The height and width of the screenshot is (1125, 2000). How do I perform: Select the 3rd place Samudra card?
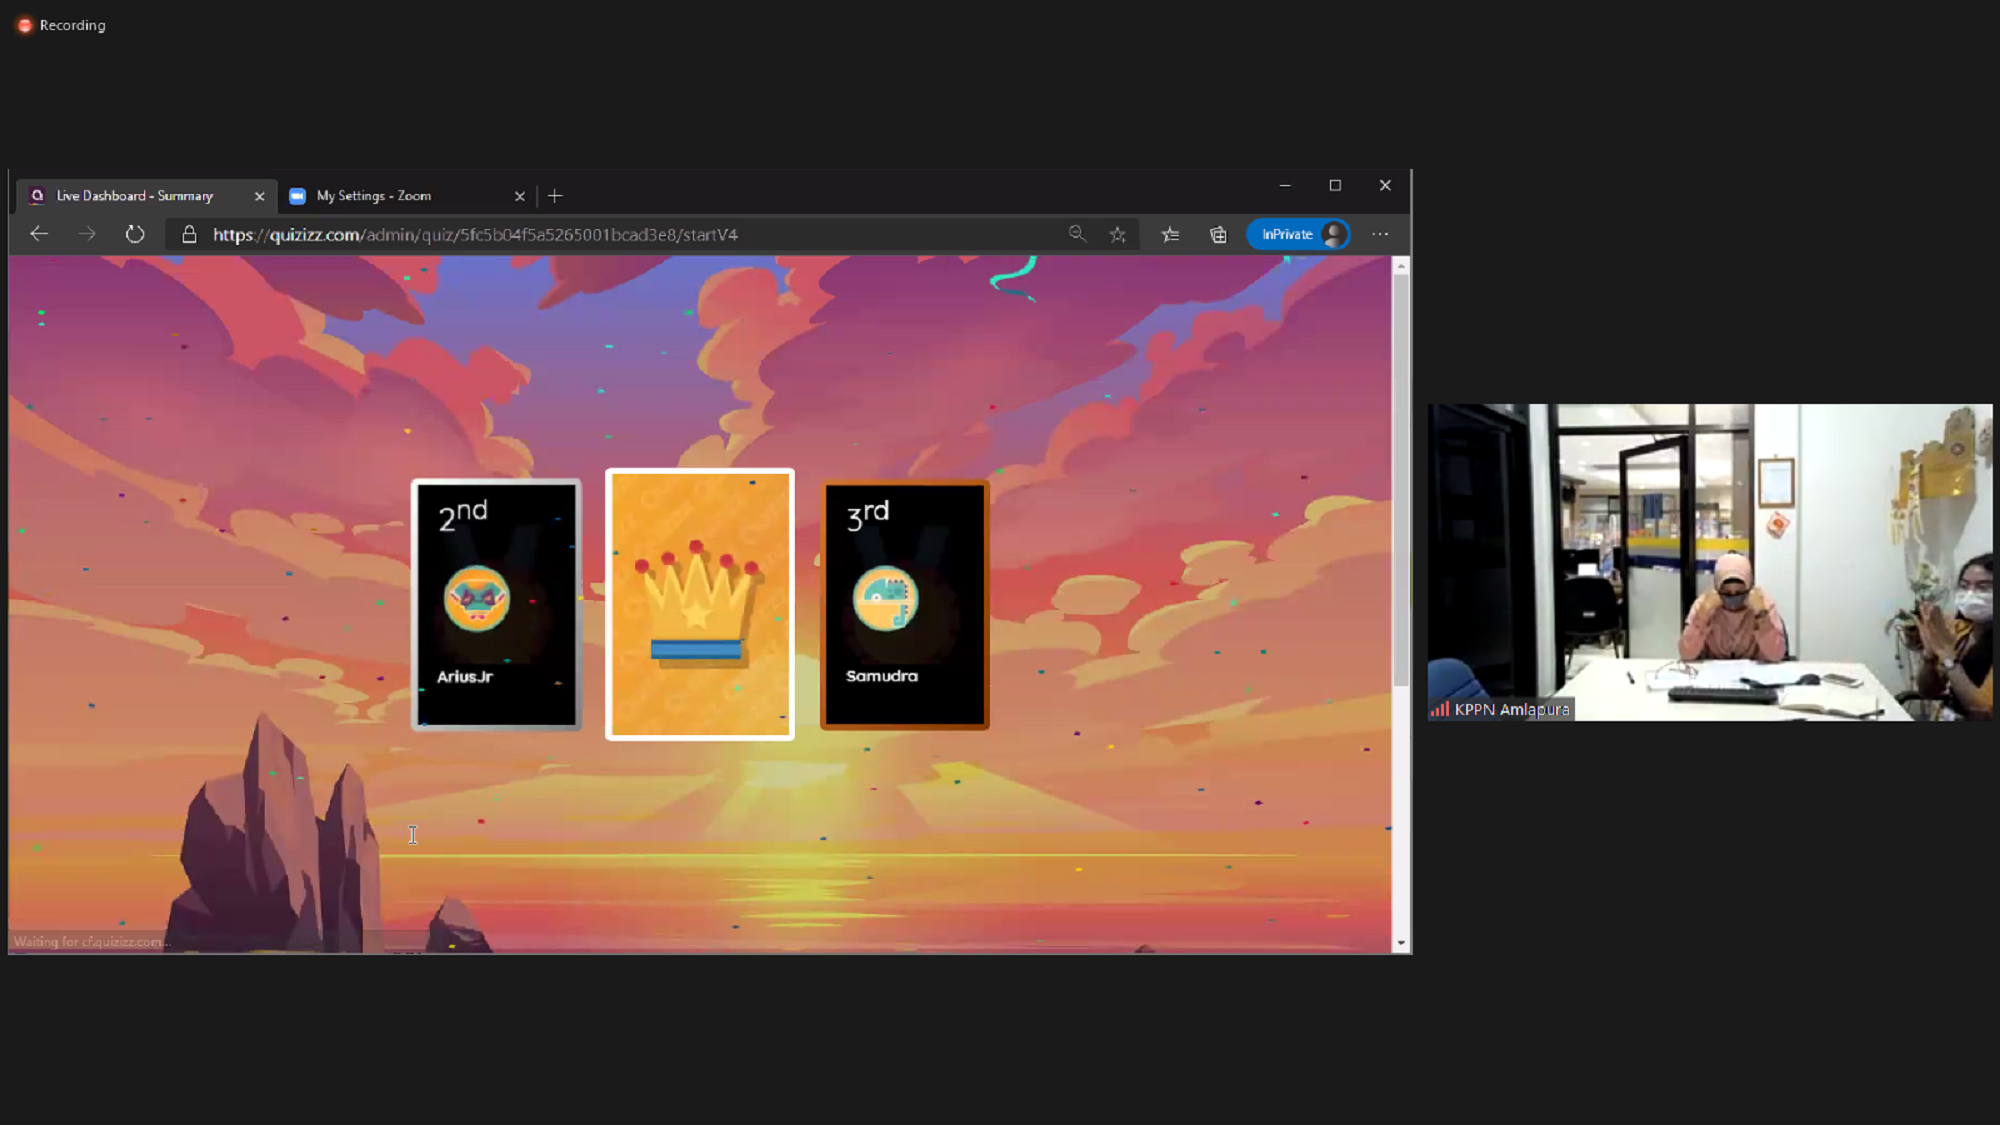(905, 605)
